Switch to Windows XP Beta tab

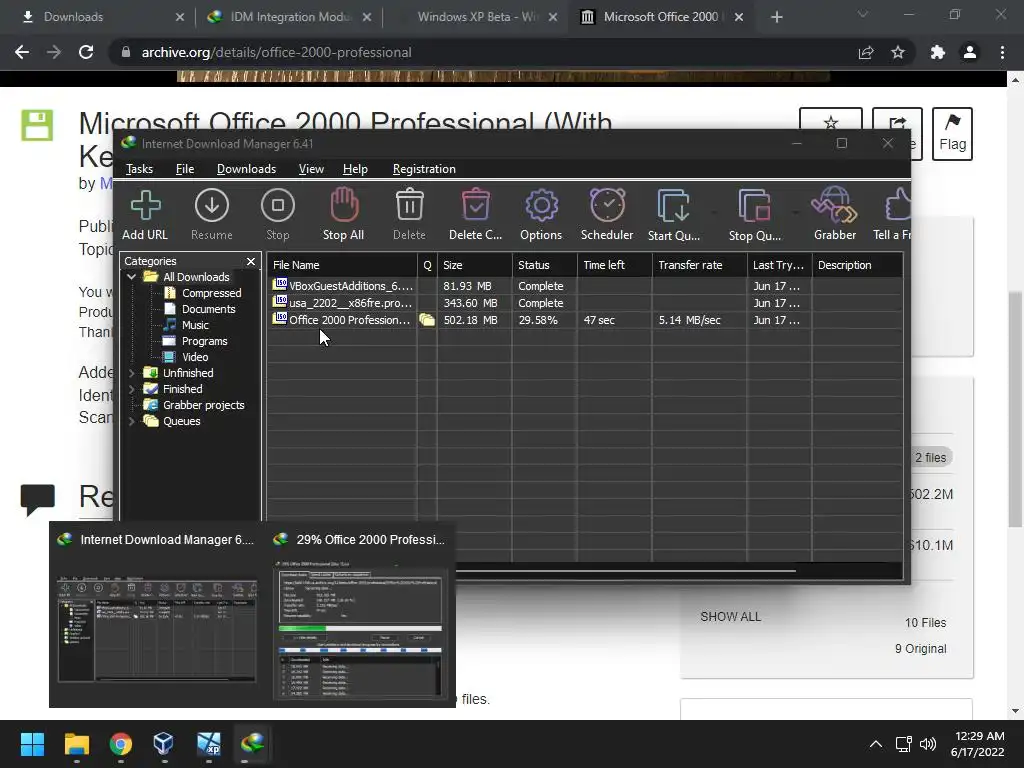(475, 17)
